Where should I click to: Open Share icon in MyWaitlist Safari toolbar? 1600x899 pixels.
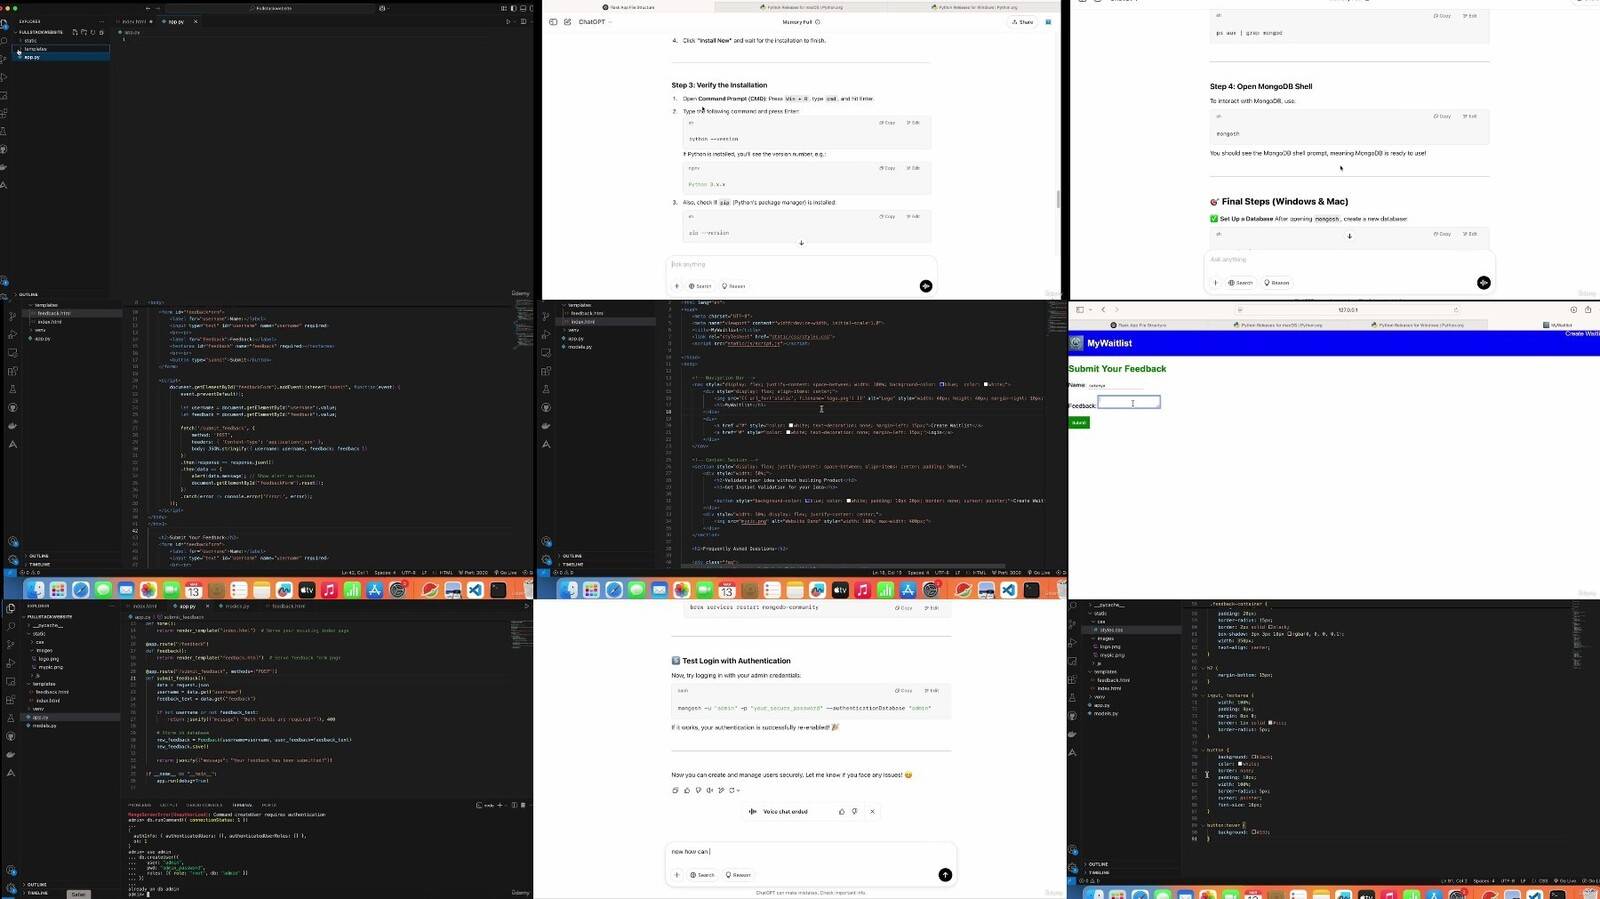click(x=1587, y=310)
